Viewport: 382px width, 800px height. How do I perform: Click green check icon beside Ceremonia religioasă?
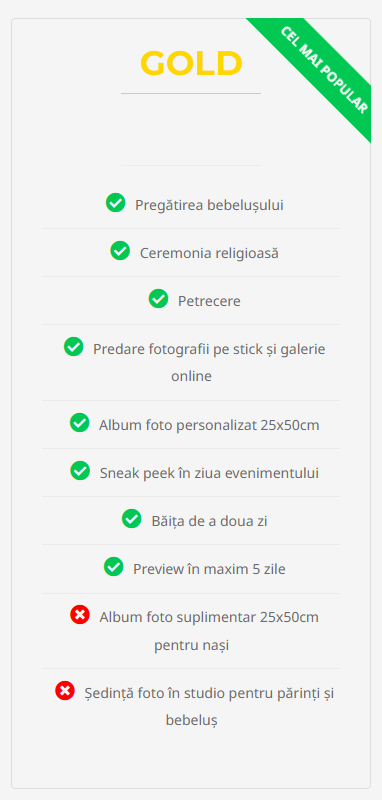120,251
